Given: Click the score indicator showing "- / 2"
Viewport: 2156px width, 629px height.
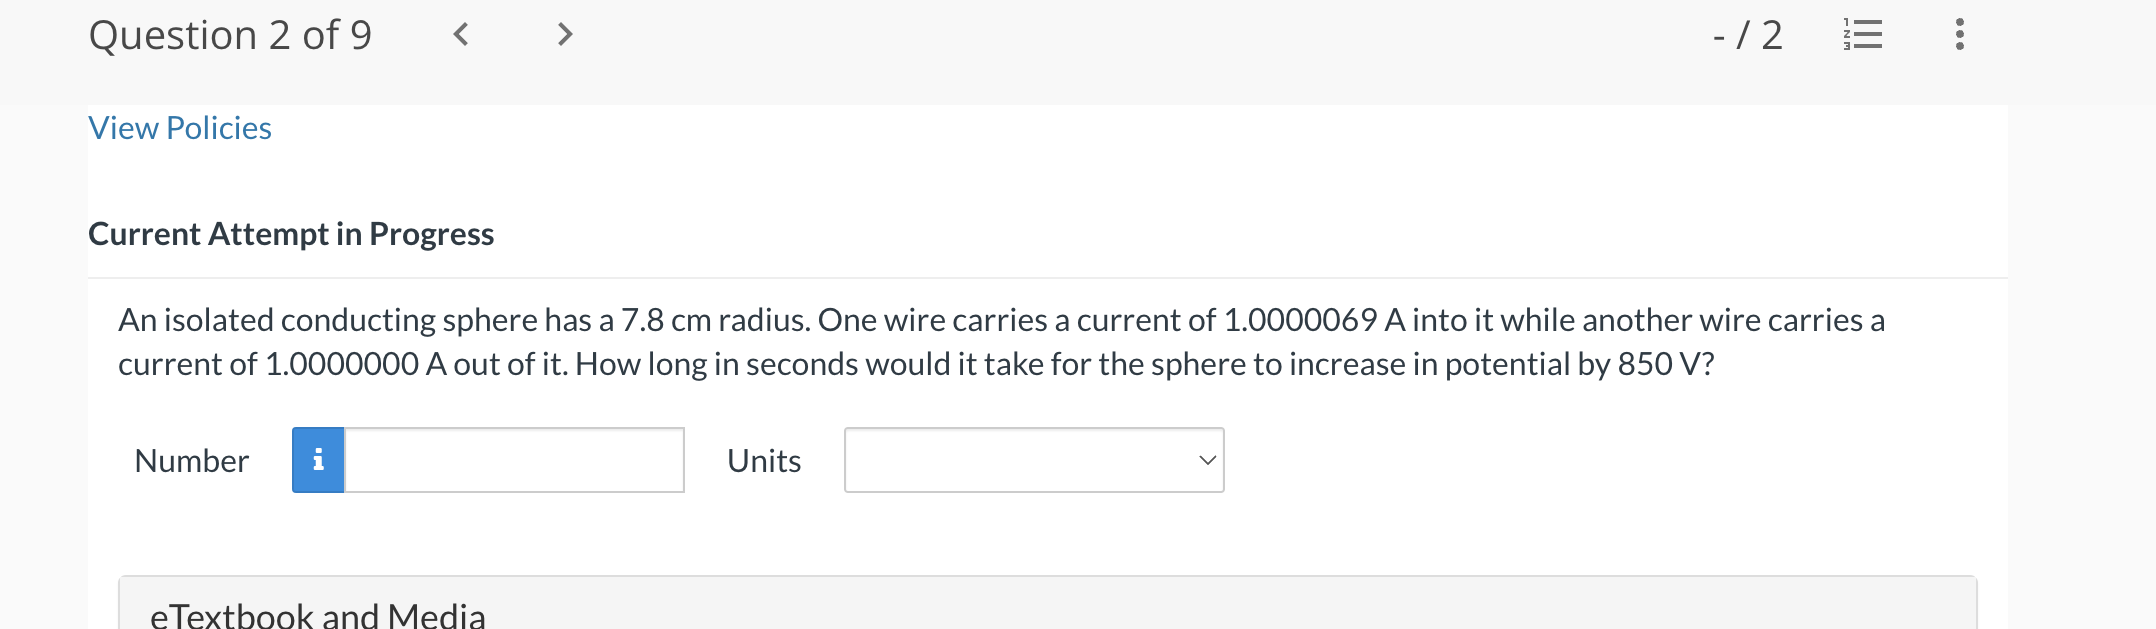Looking at the screenshot, I should click(x=1747, y=35).
